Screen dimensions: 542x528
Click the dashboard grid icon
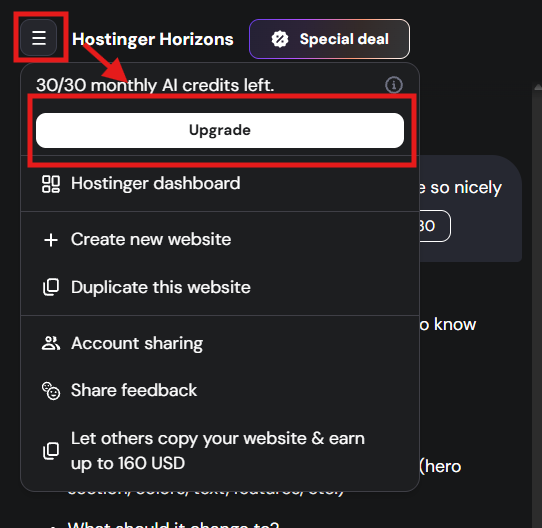click(51, 184)
